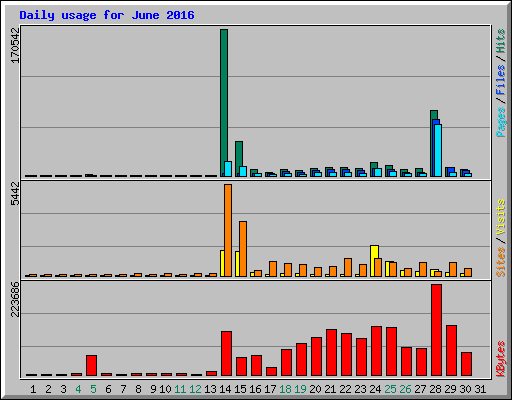Click day label 31 on the axis

point(480,389)
